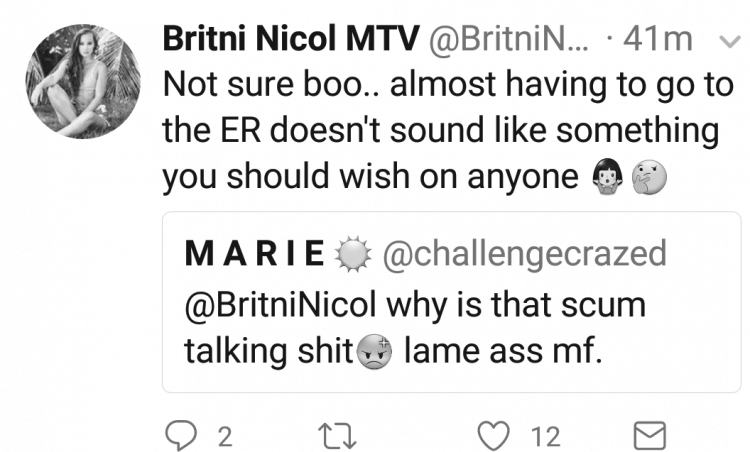The image size is (750, 452).
Task: Retweet using the retweet arrows icon
Action: click(x=337, y=435)
